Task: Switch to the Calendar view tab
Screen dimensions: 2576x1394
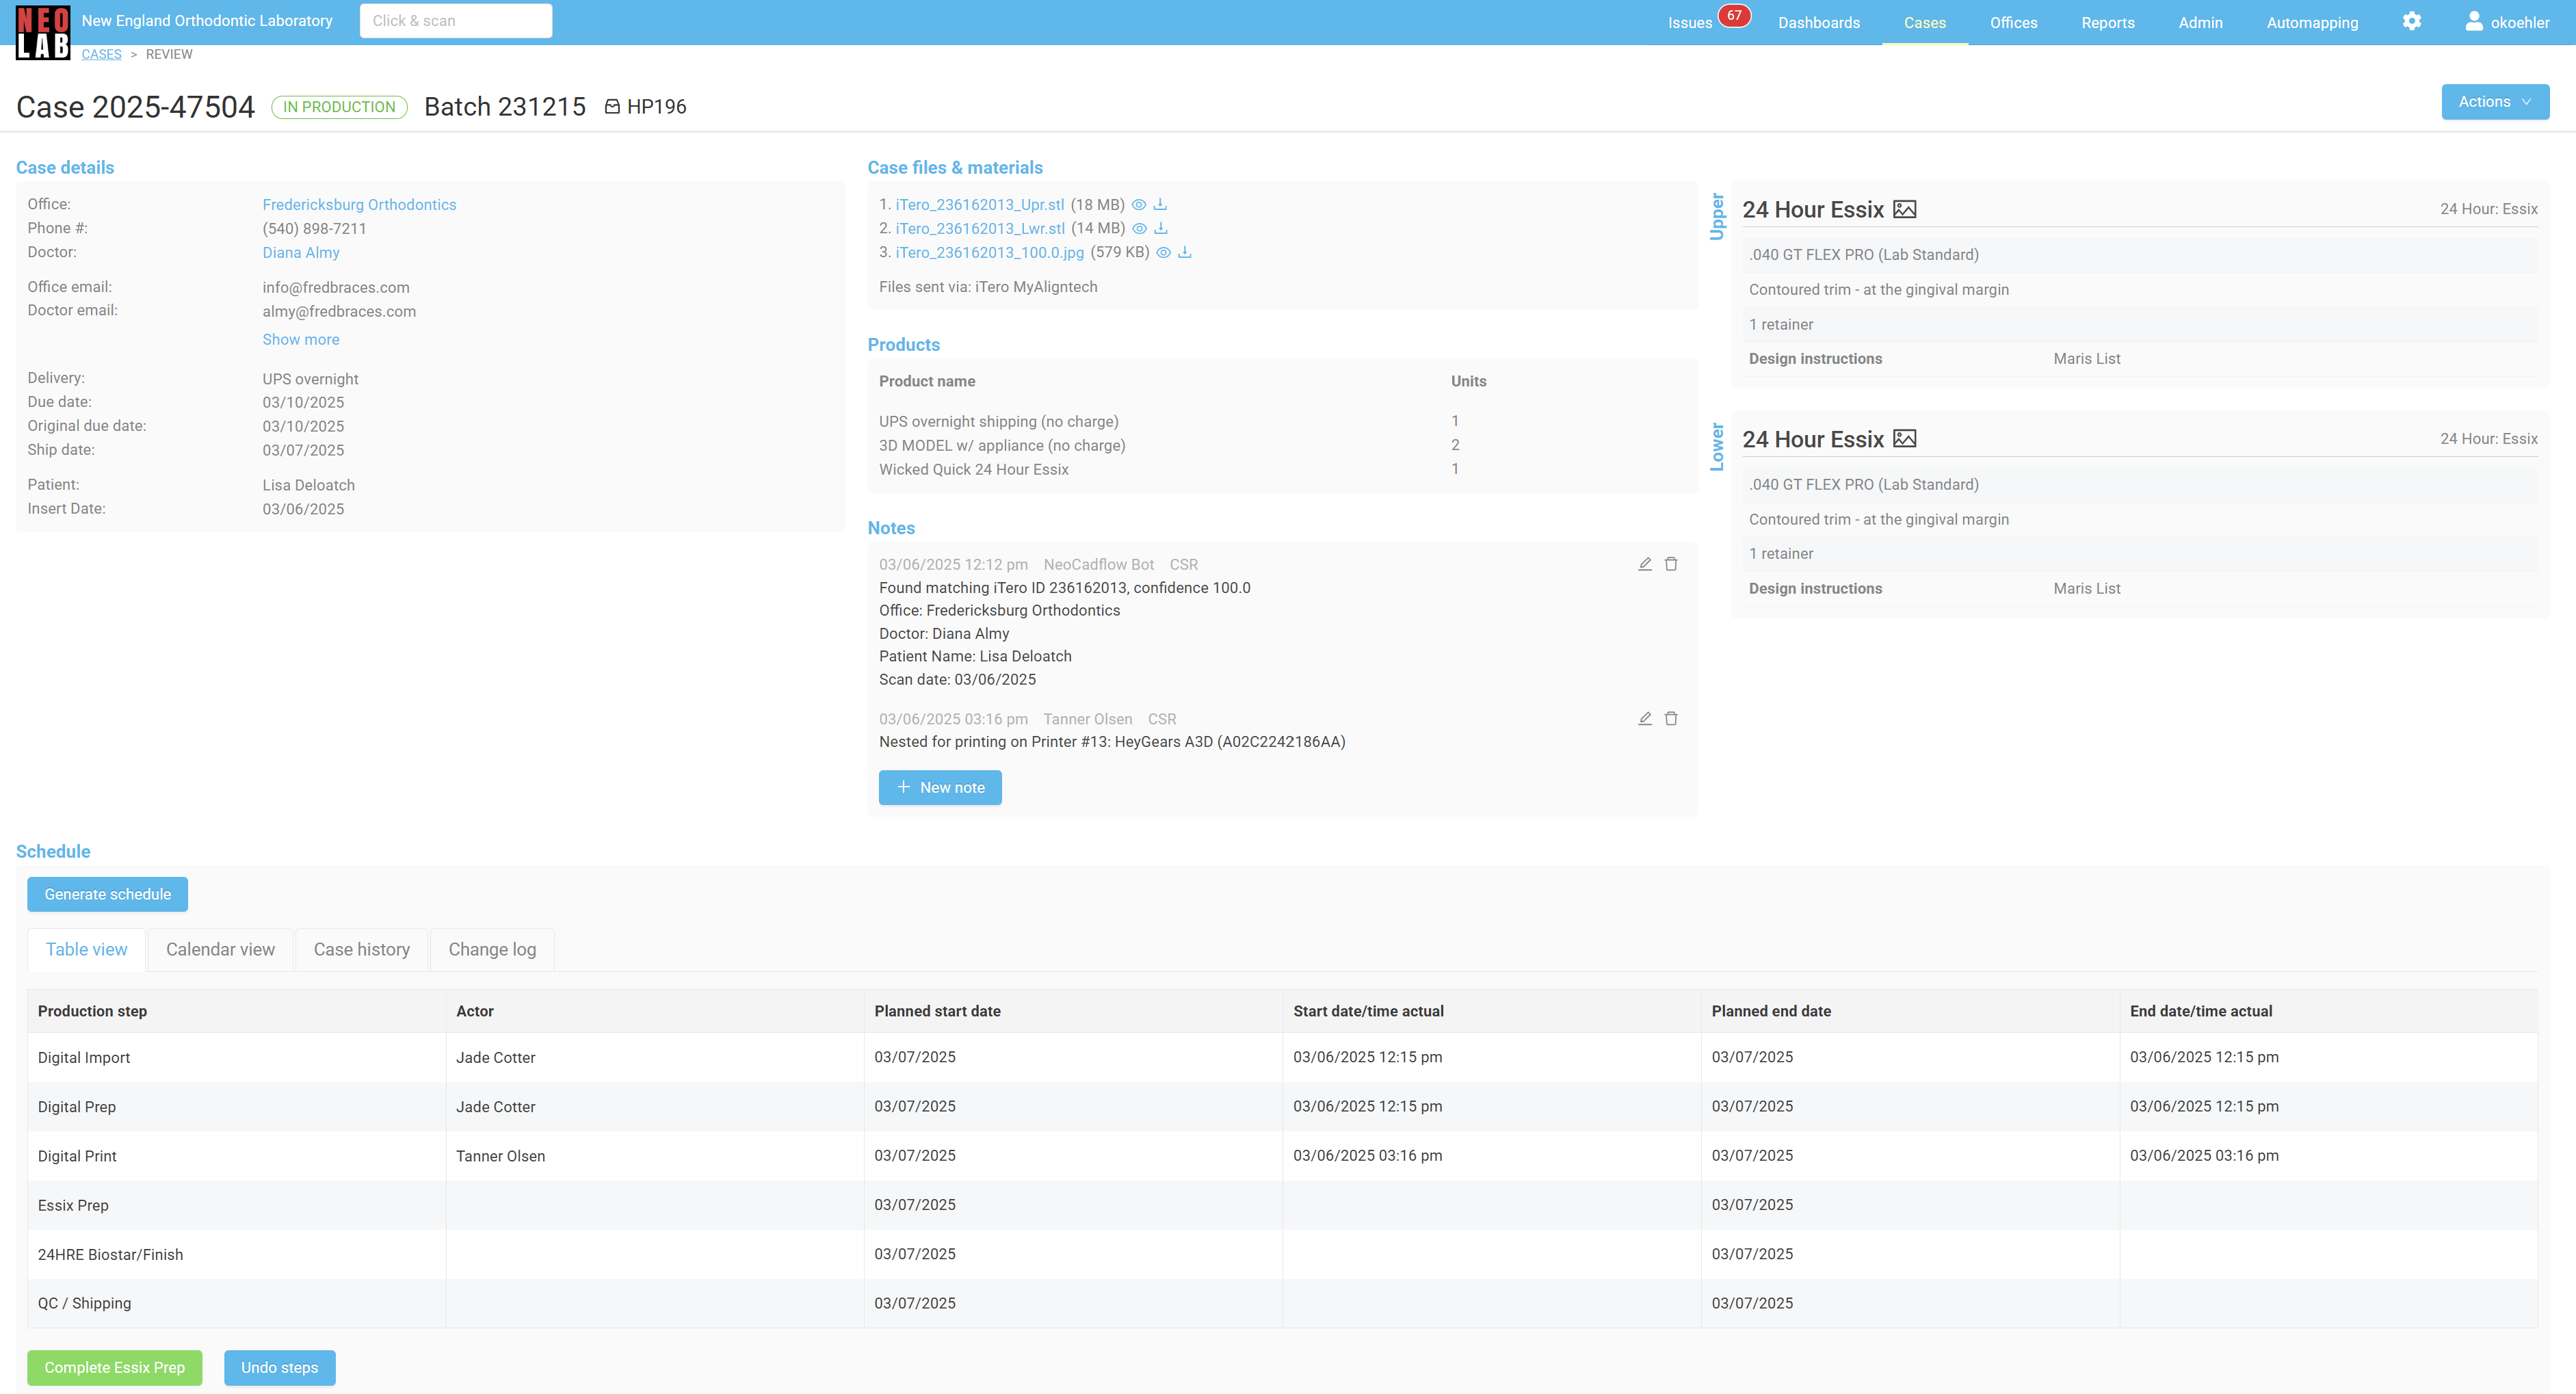Action: 220,949
